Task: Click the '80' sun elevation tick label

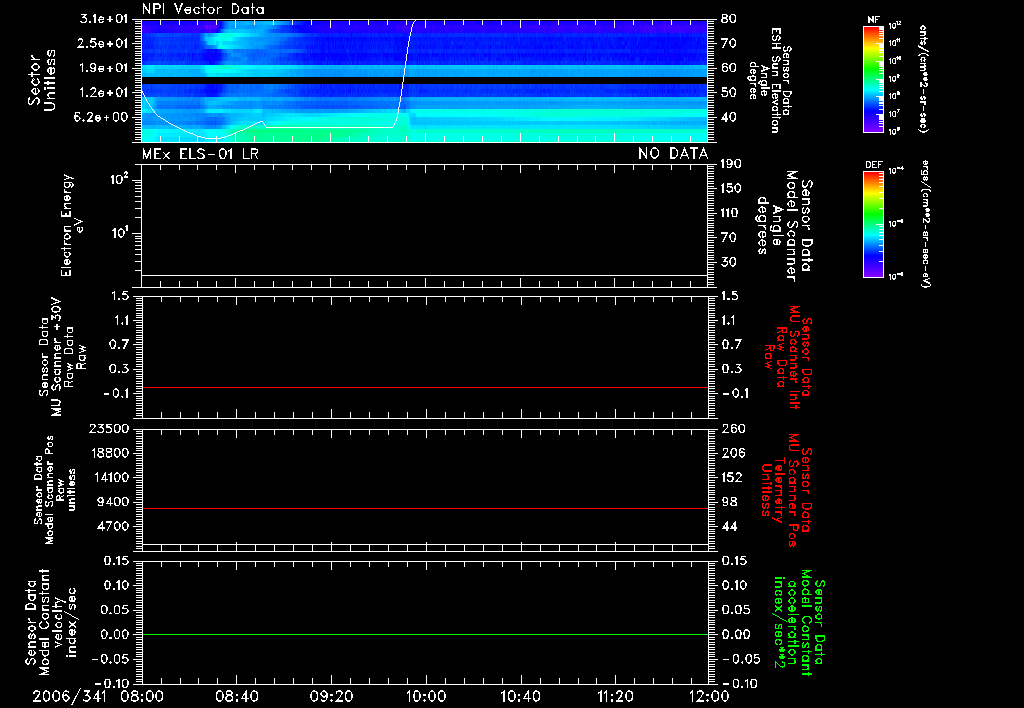Action: pos(729,19)
